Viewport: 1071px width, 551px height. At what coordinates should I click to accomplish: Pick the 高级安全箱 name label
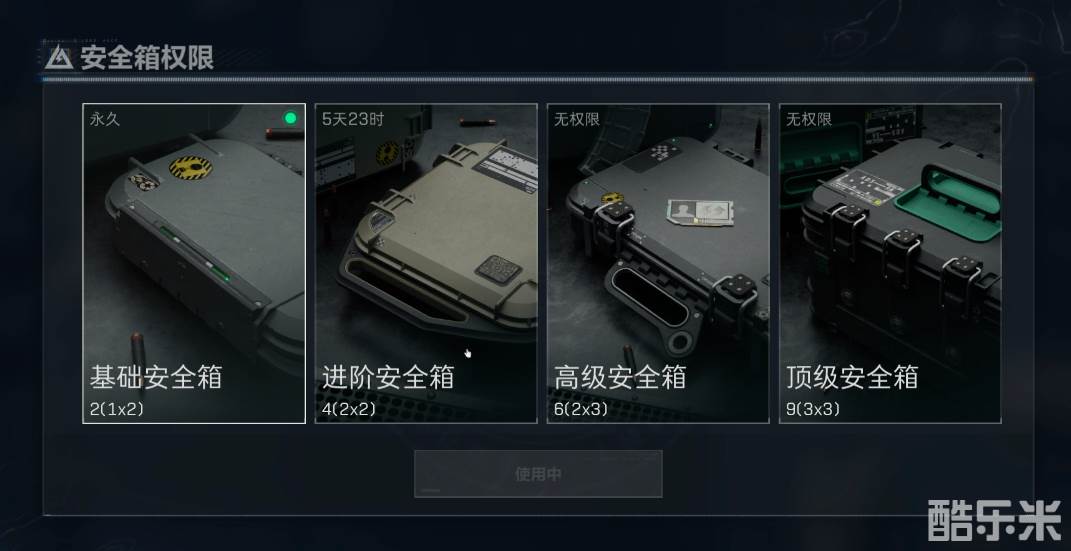[620, 377]
